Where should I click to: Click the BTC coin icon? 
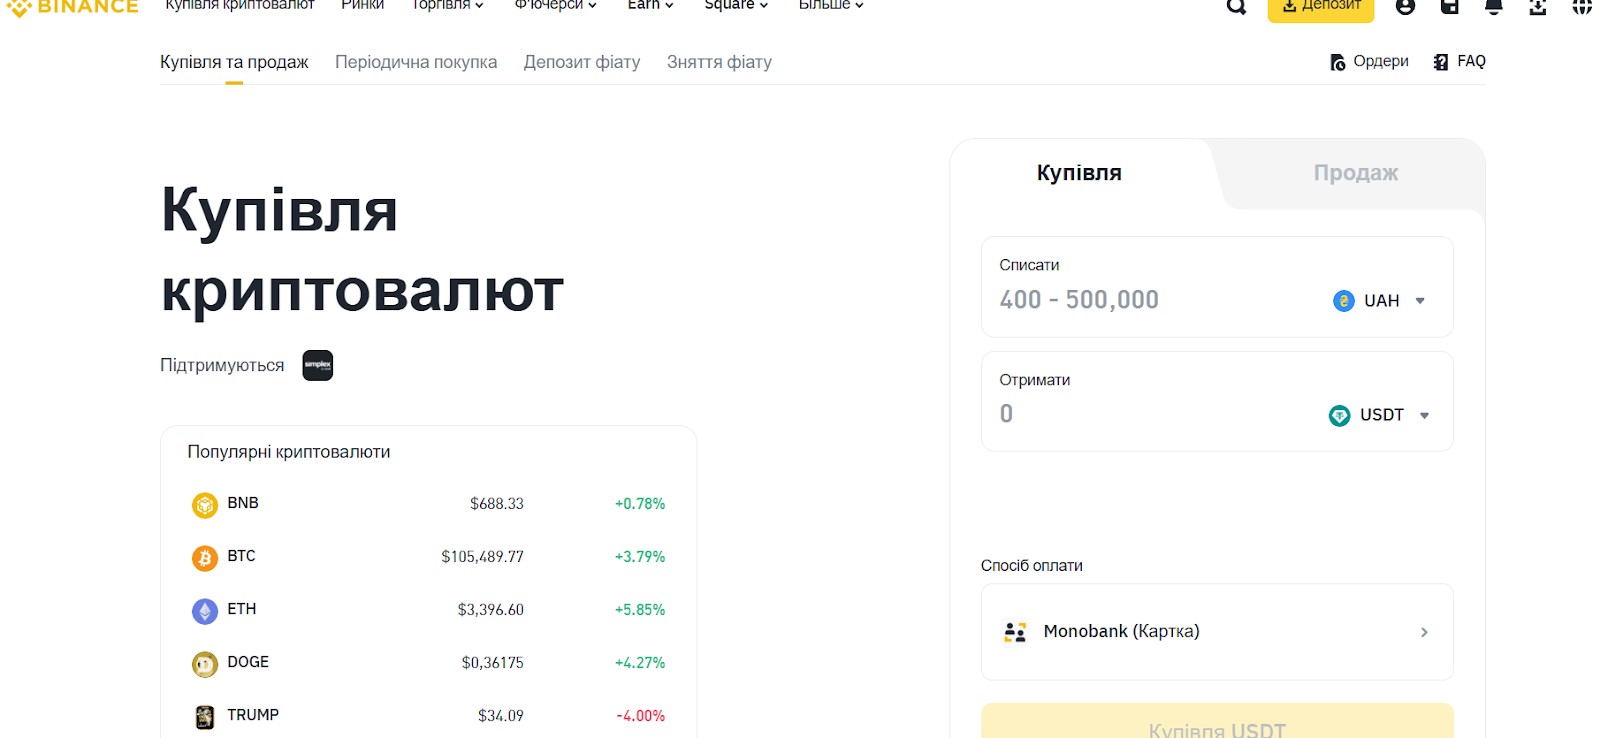point(205,558)
